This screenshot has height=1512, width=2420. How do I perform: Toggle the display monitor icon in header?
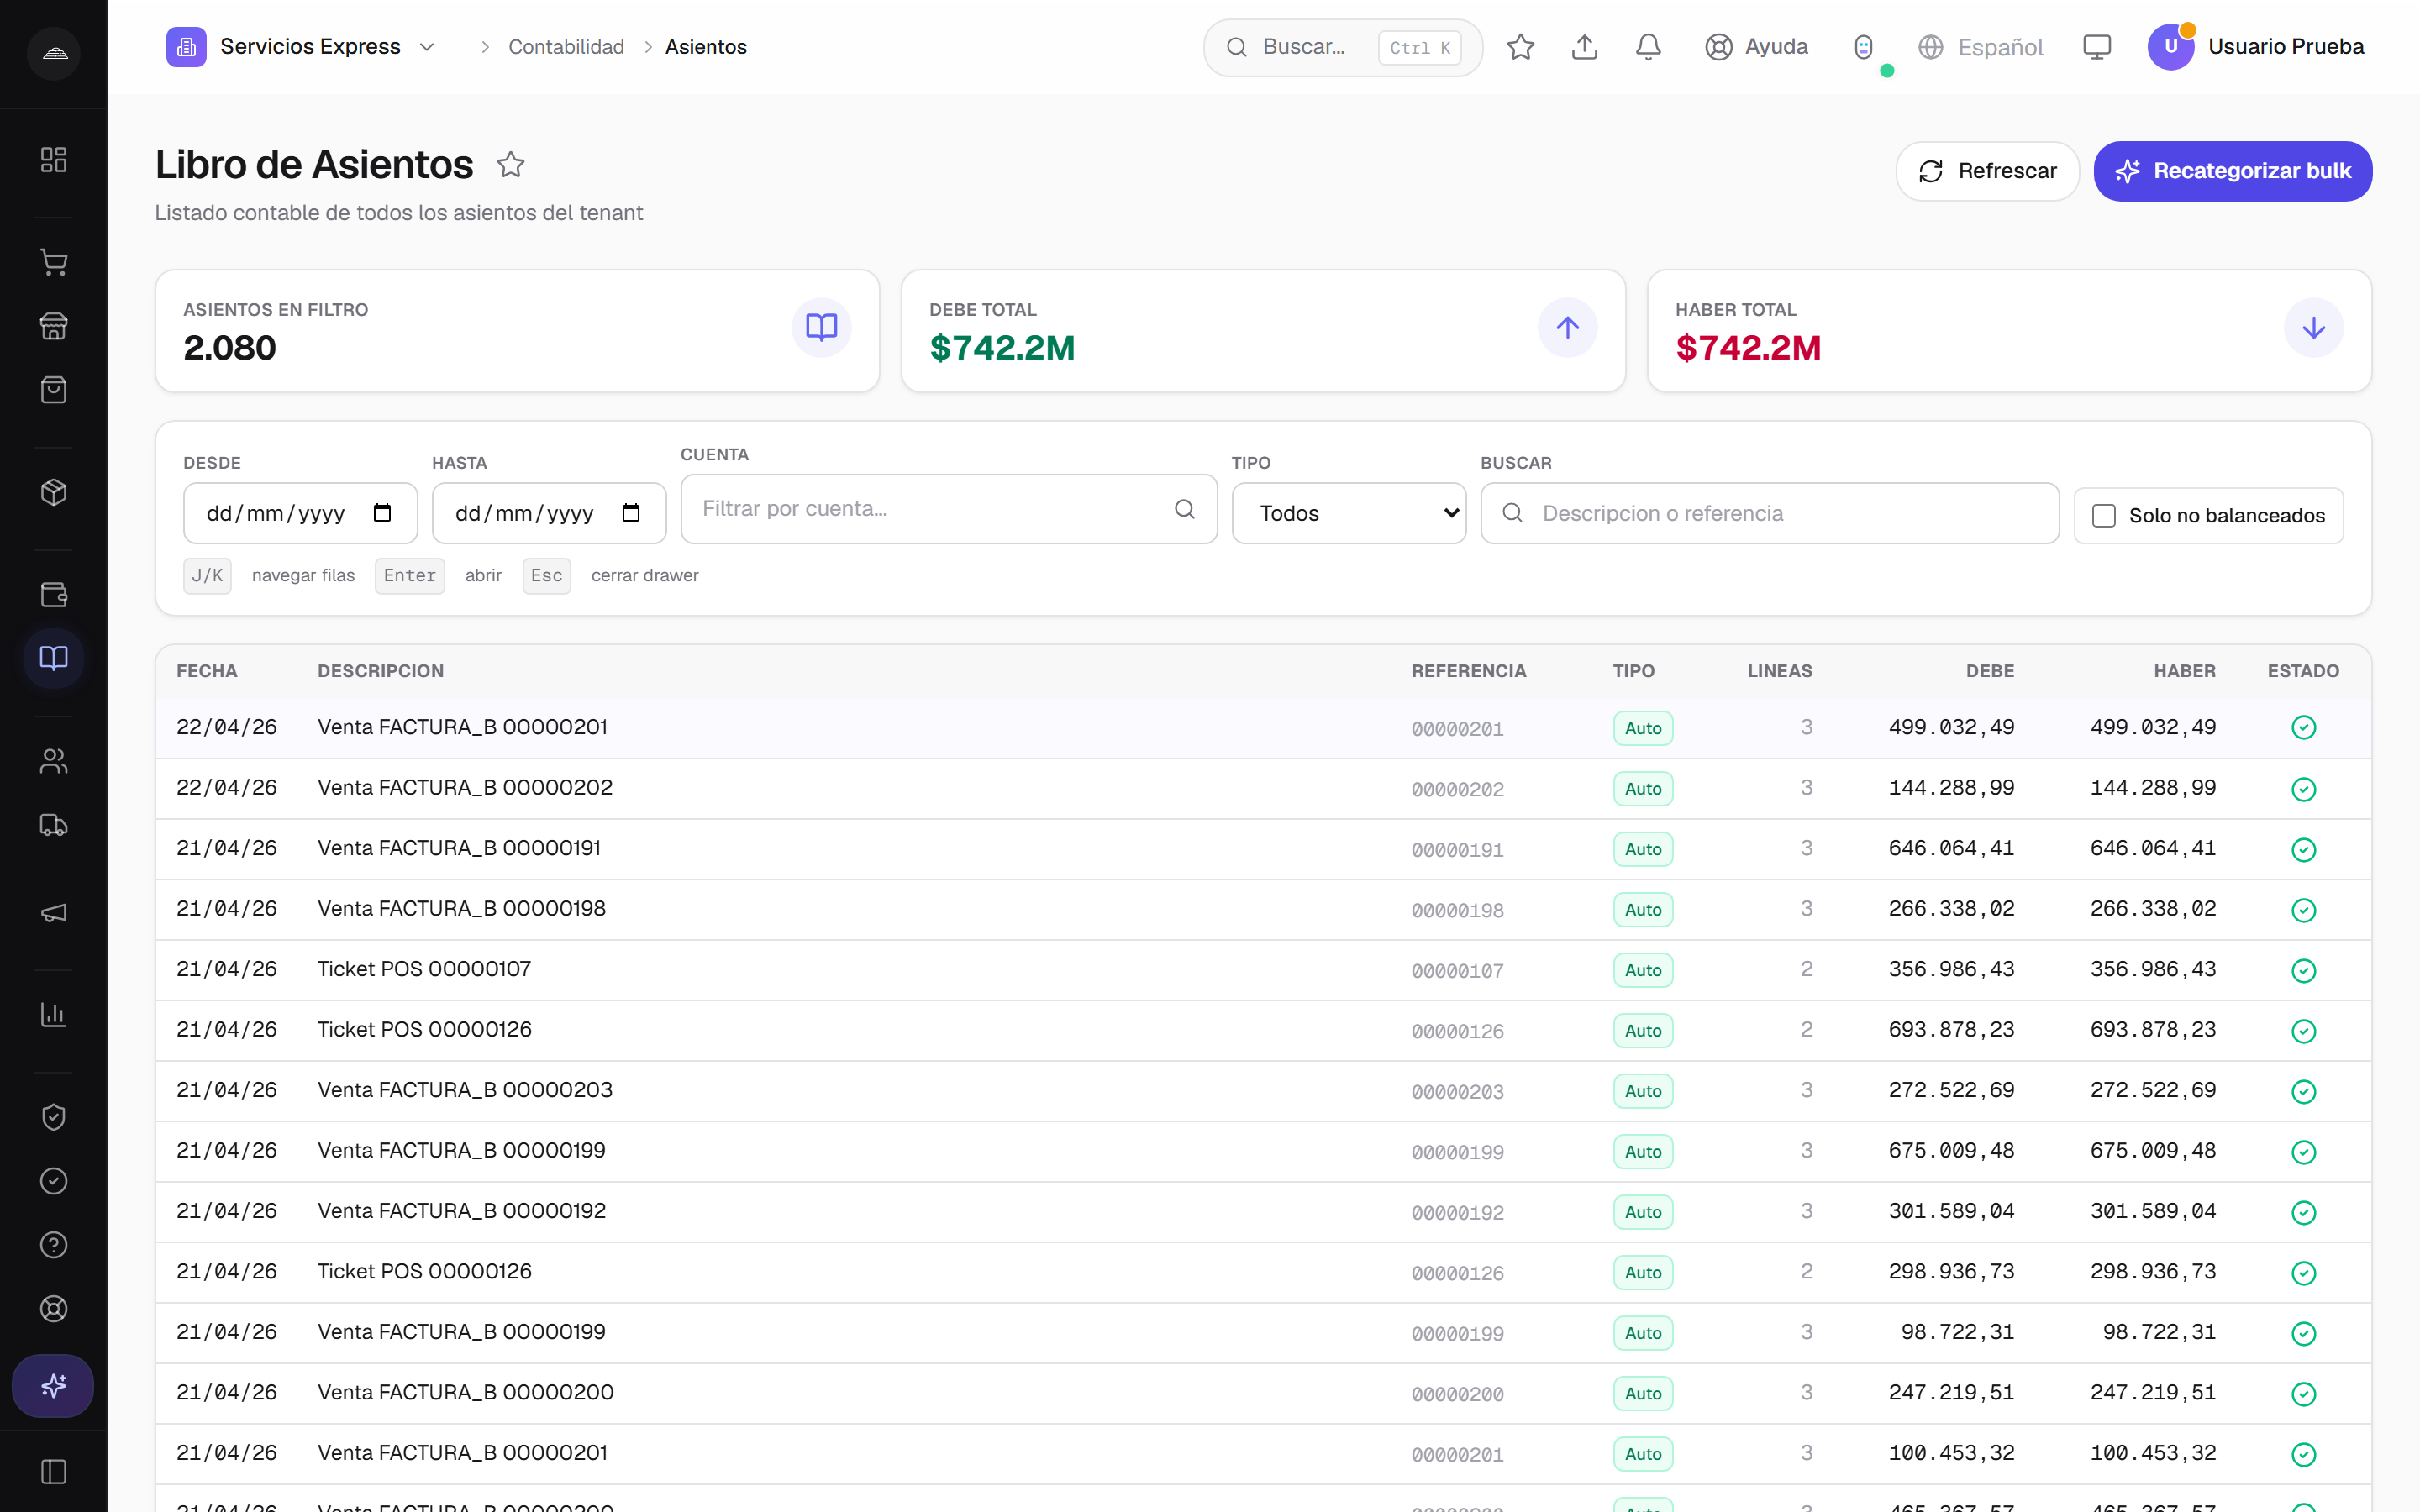coord(2096,47)
